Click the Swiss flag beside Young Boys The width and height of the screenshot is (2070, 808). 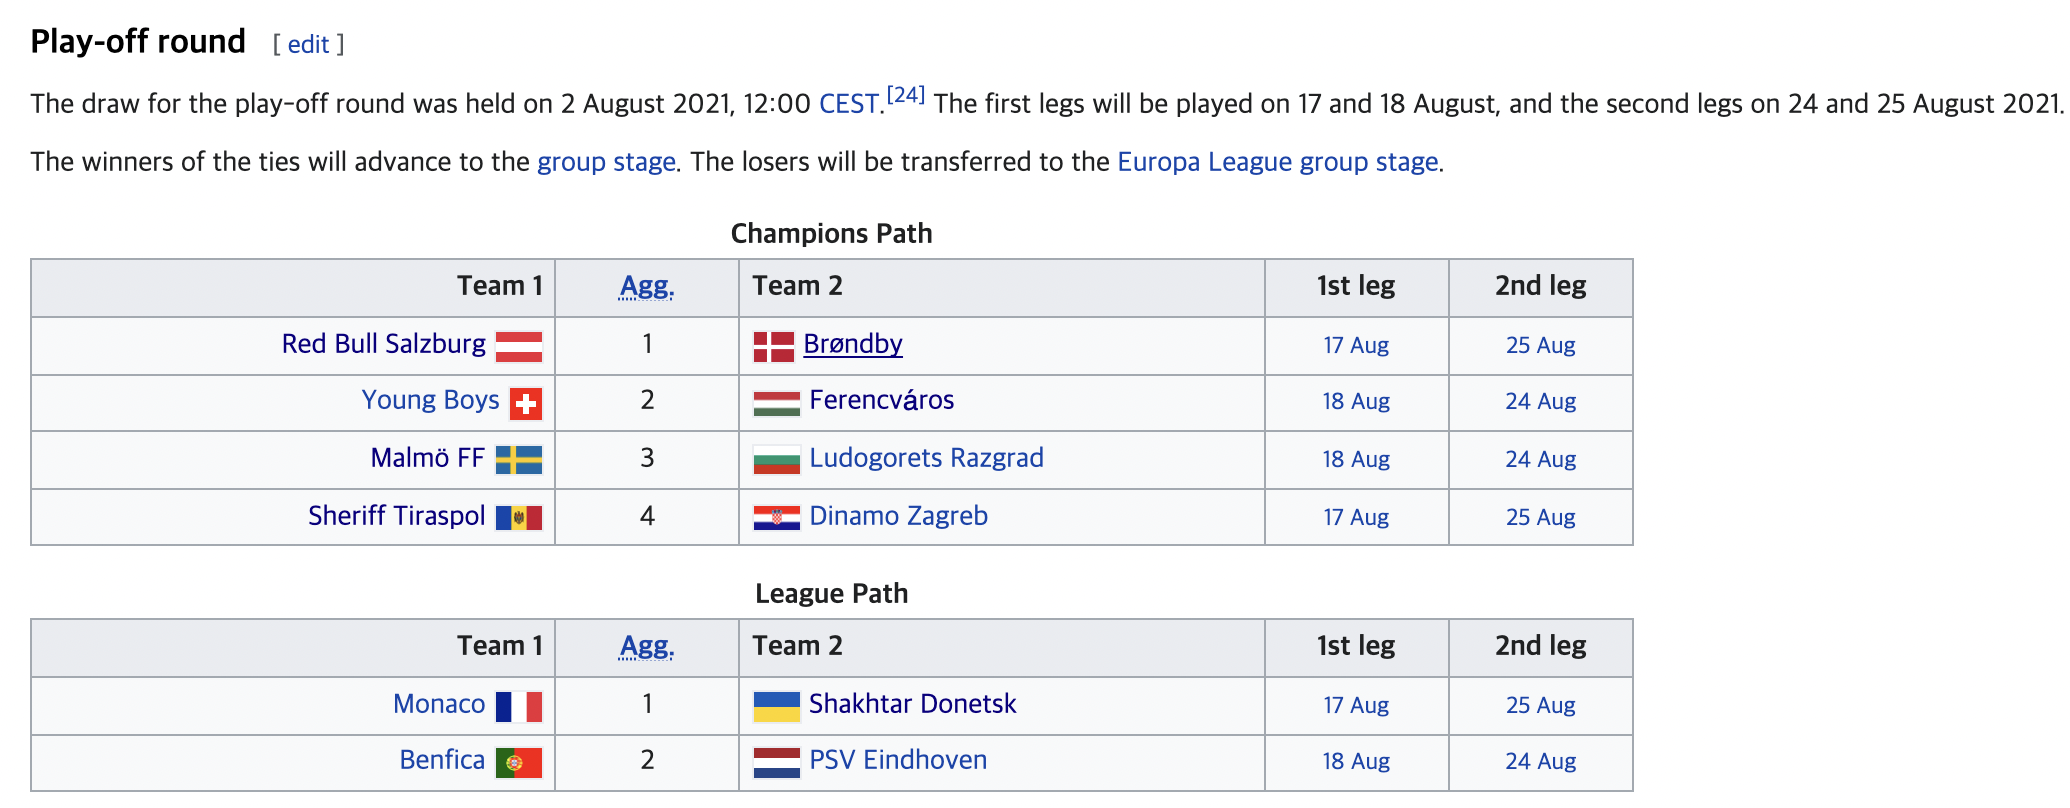coord(526,403)
